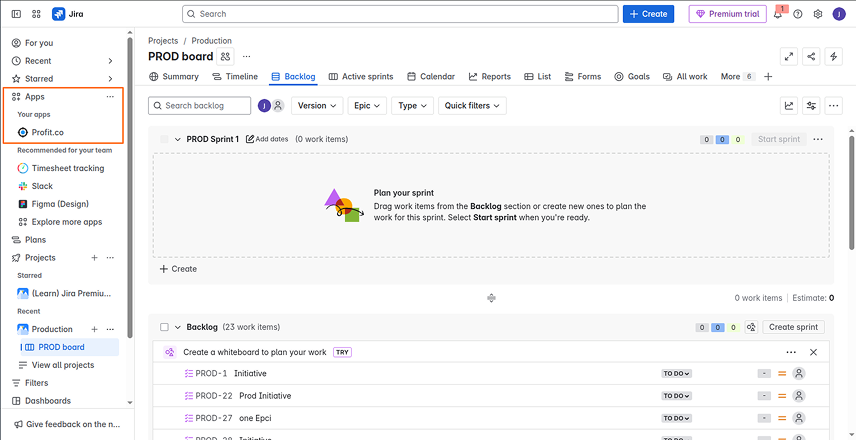Viewport: 856px width, 440px height.
Task: Filter by the unassigned avatar
Action: click(x=278, y=106)
